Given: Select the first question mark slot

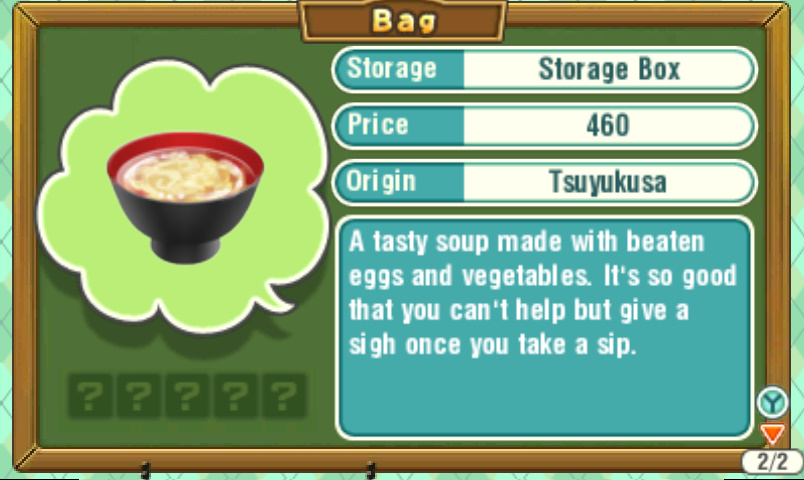Looking at the screenshot, I should click(x=90, y=395).
